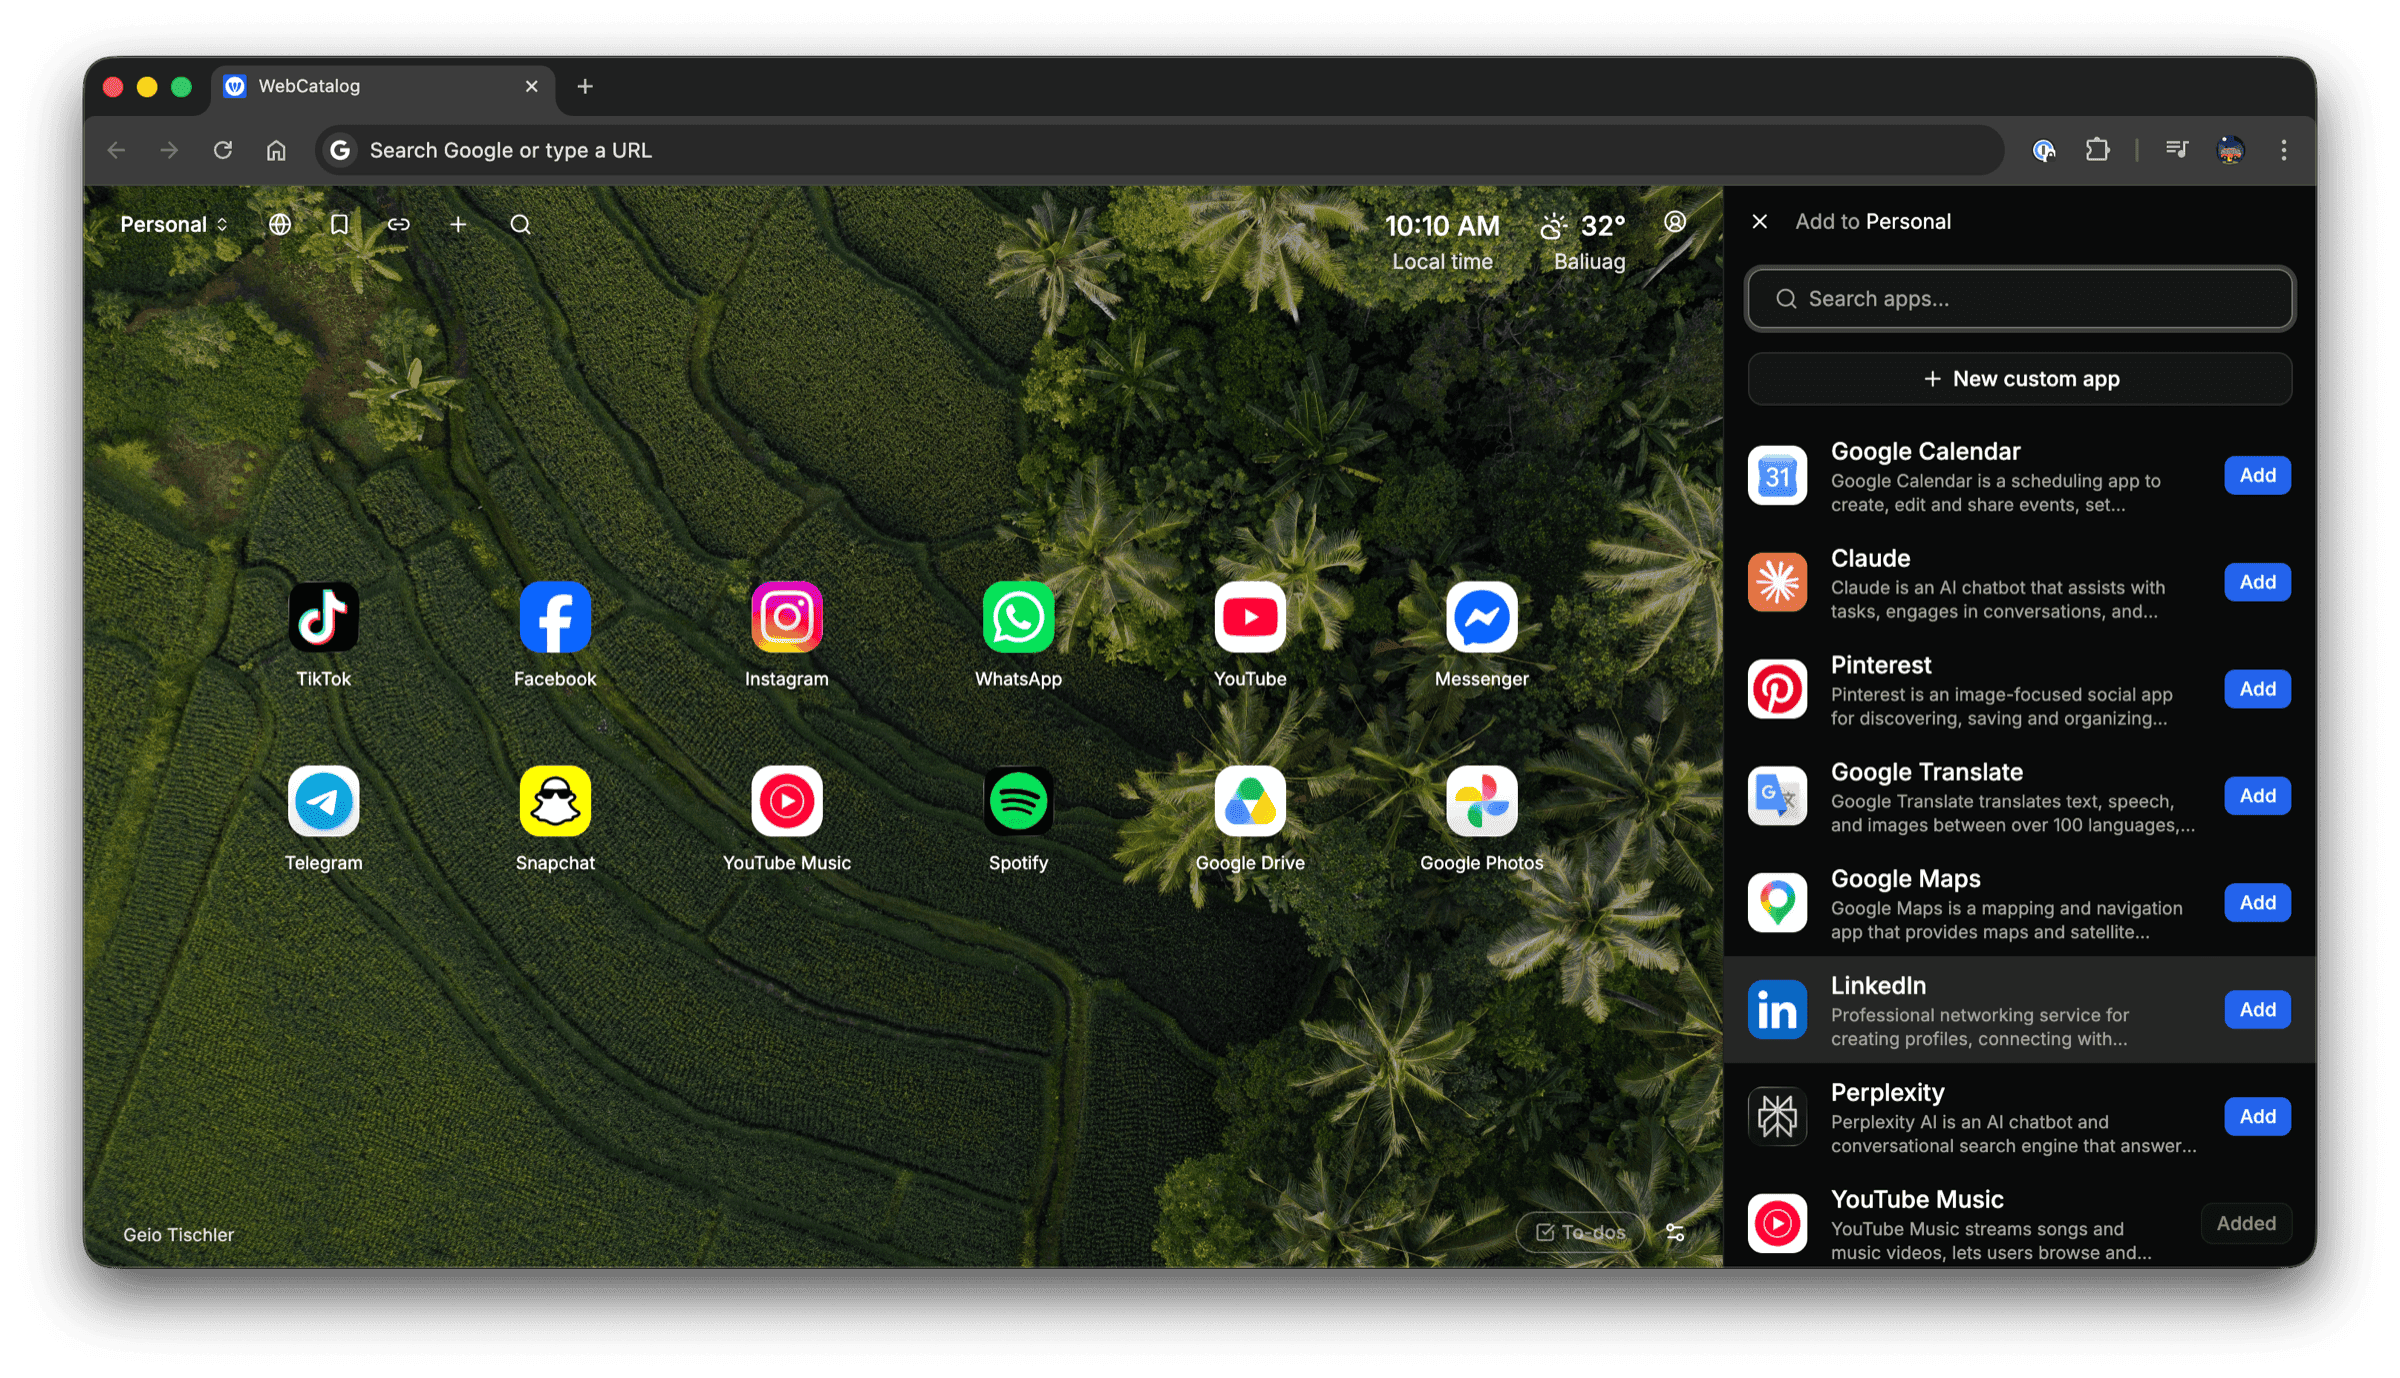
Task: Close the WebCatalog tab
Action: click(x=531, y=86)
